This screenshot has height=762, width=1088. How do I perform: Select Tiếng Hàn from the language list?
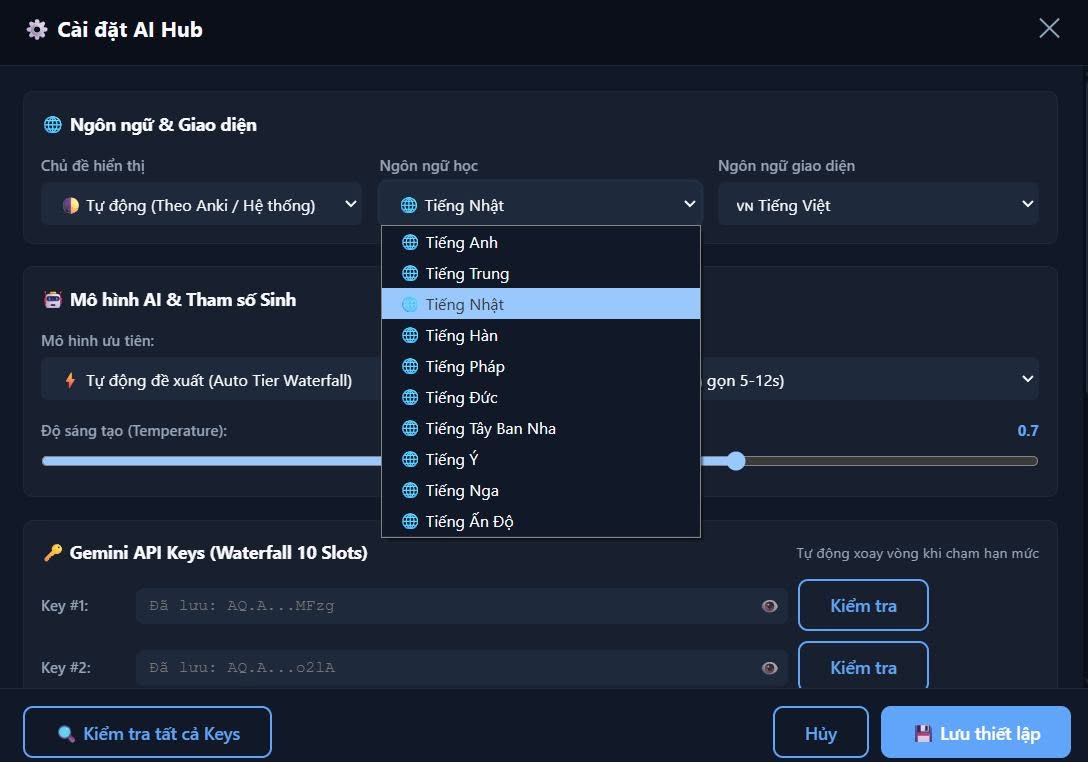click(x=541, y=335)
